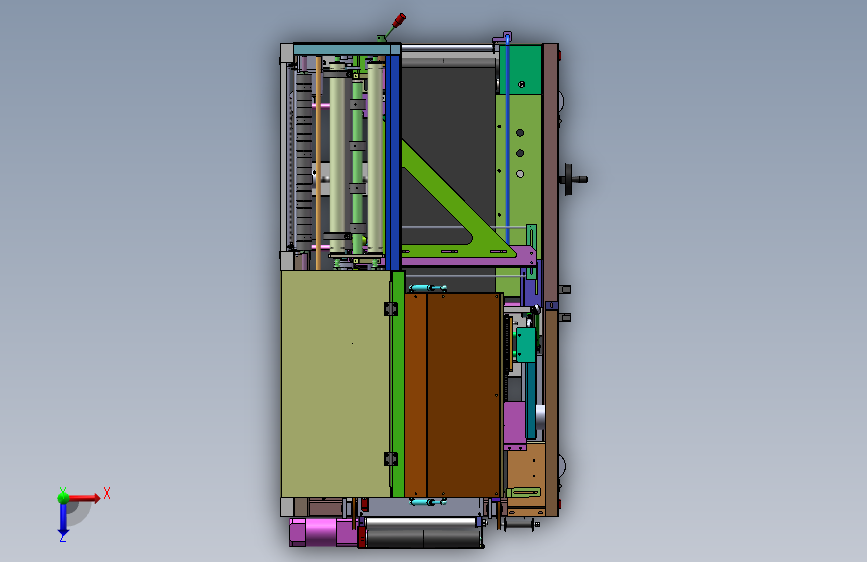Select the orange vertical rod in the roller section
The width and height of the screenshot is (867, 562).
[318, 163]
